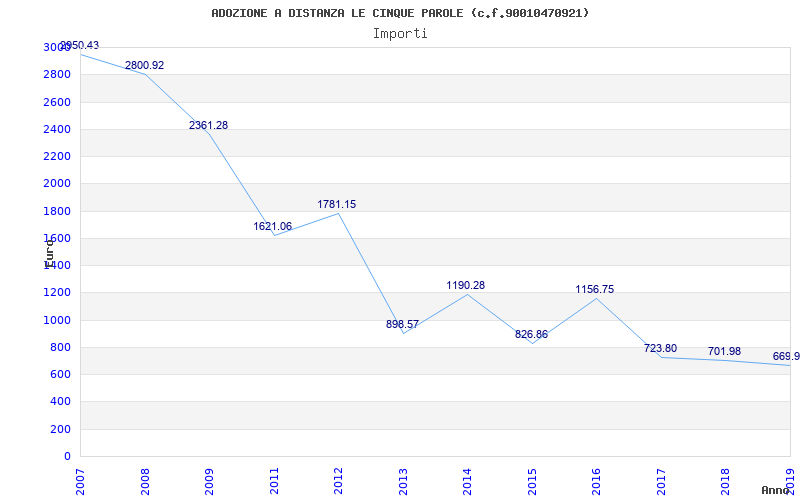Click the data label 826.86

tap(531, 334)
